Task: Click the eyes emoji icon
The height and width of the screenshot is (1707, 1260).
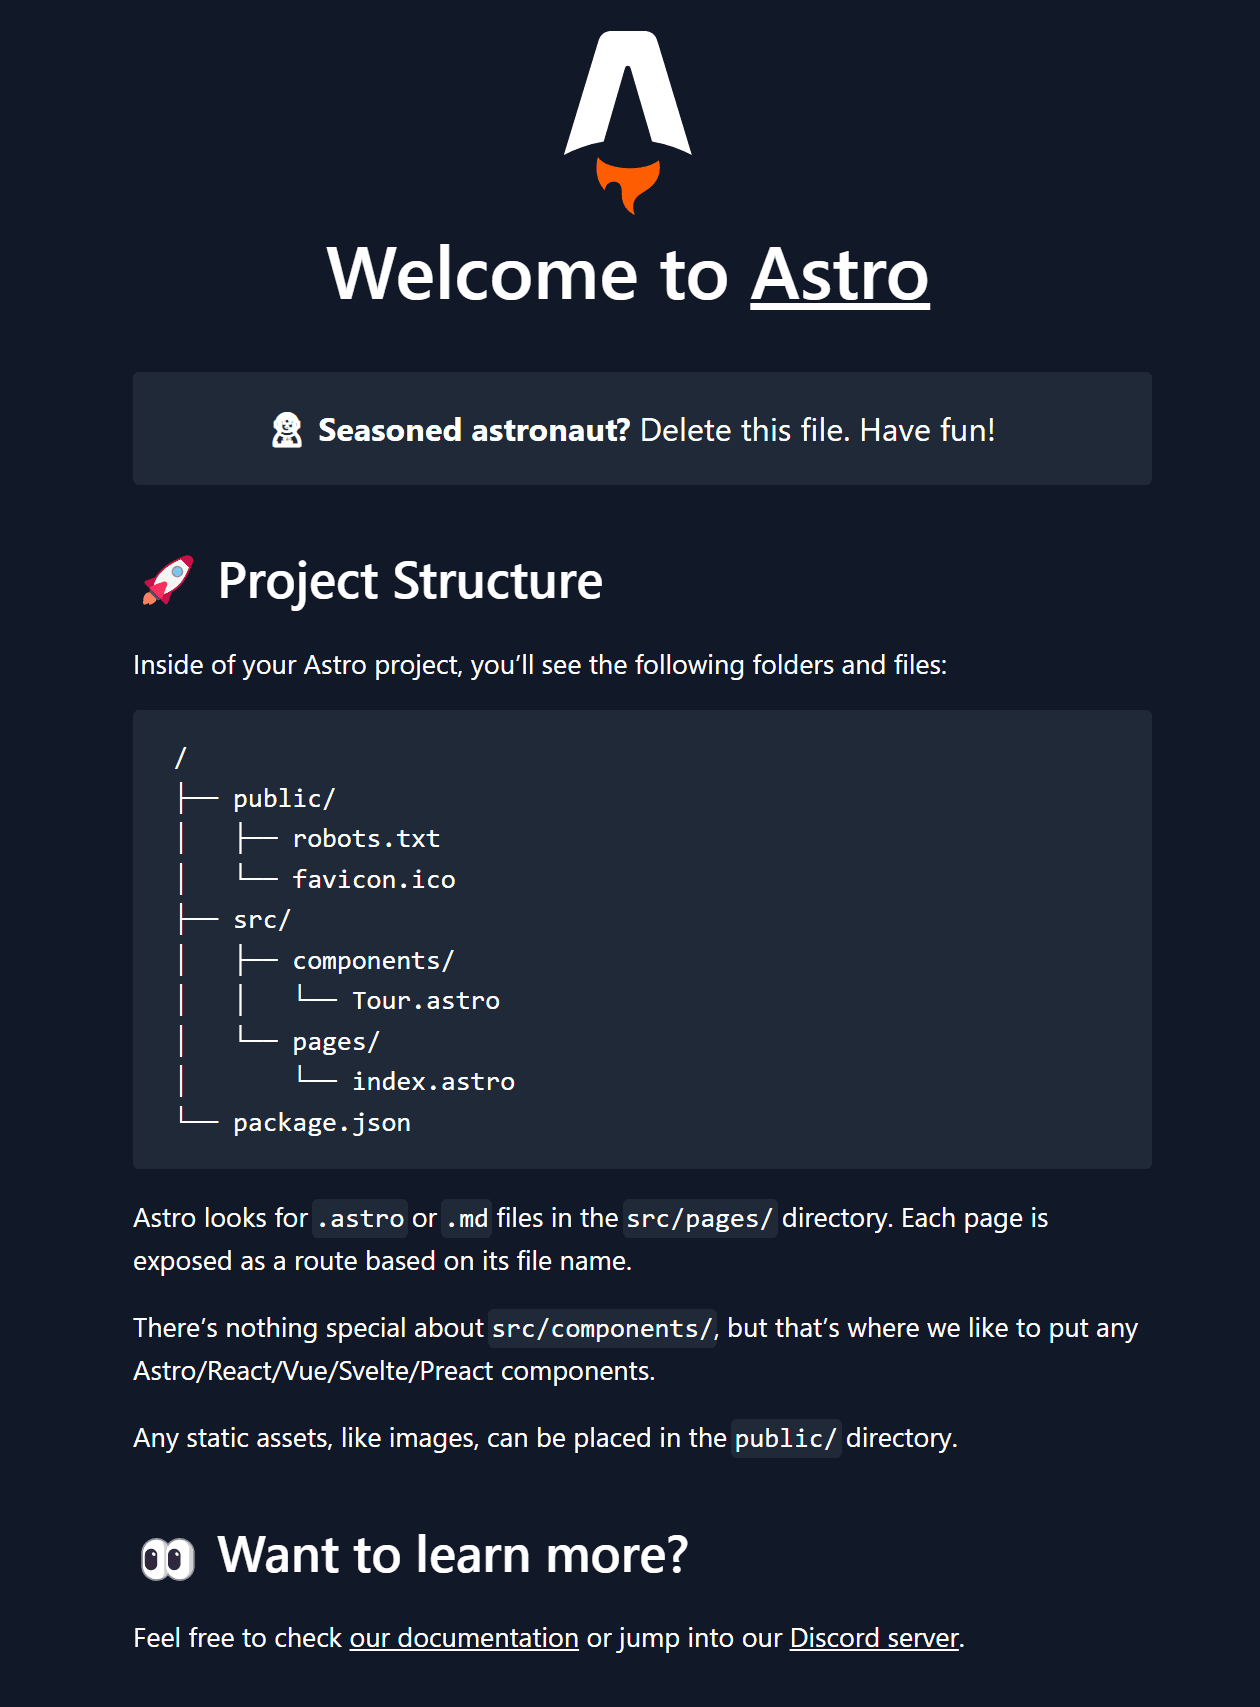Action: pos(167,1557)
